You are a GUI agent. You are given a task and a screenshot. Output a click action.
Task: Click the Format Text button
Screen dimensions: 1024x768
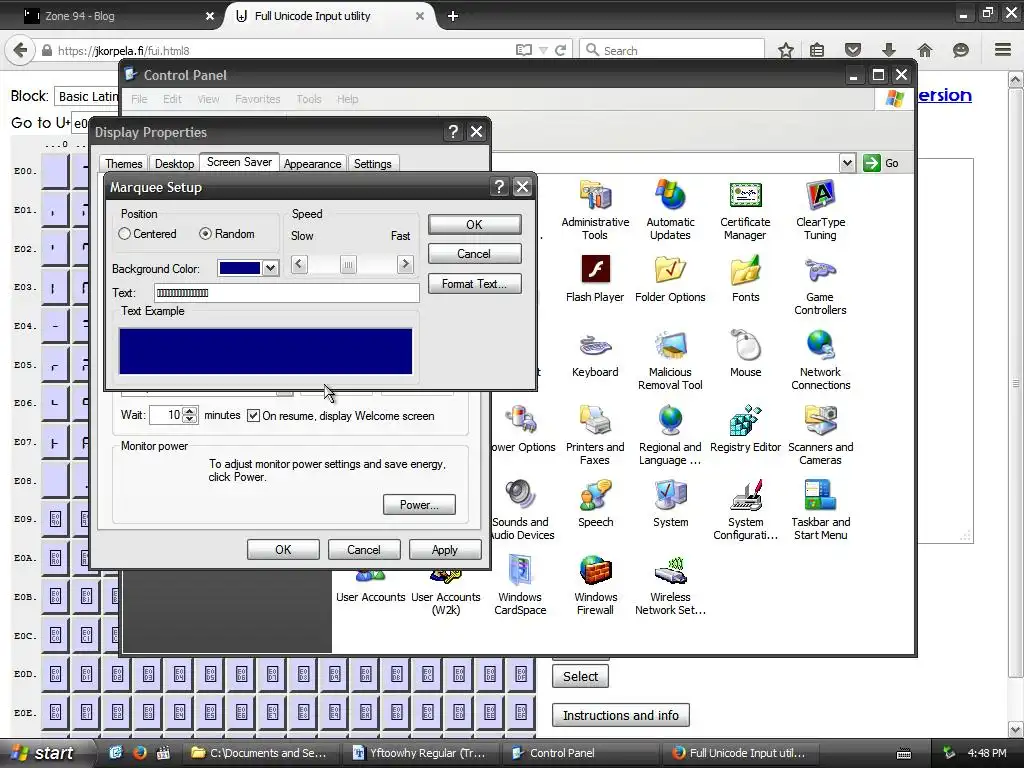tap(475, 284)
